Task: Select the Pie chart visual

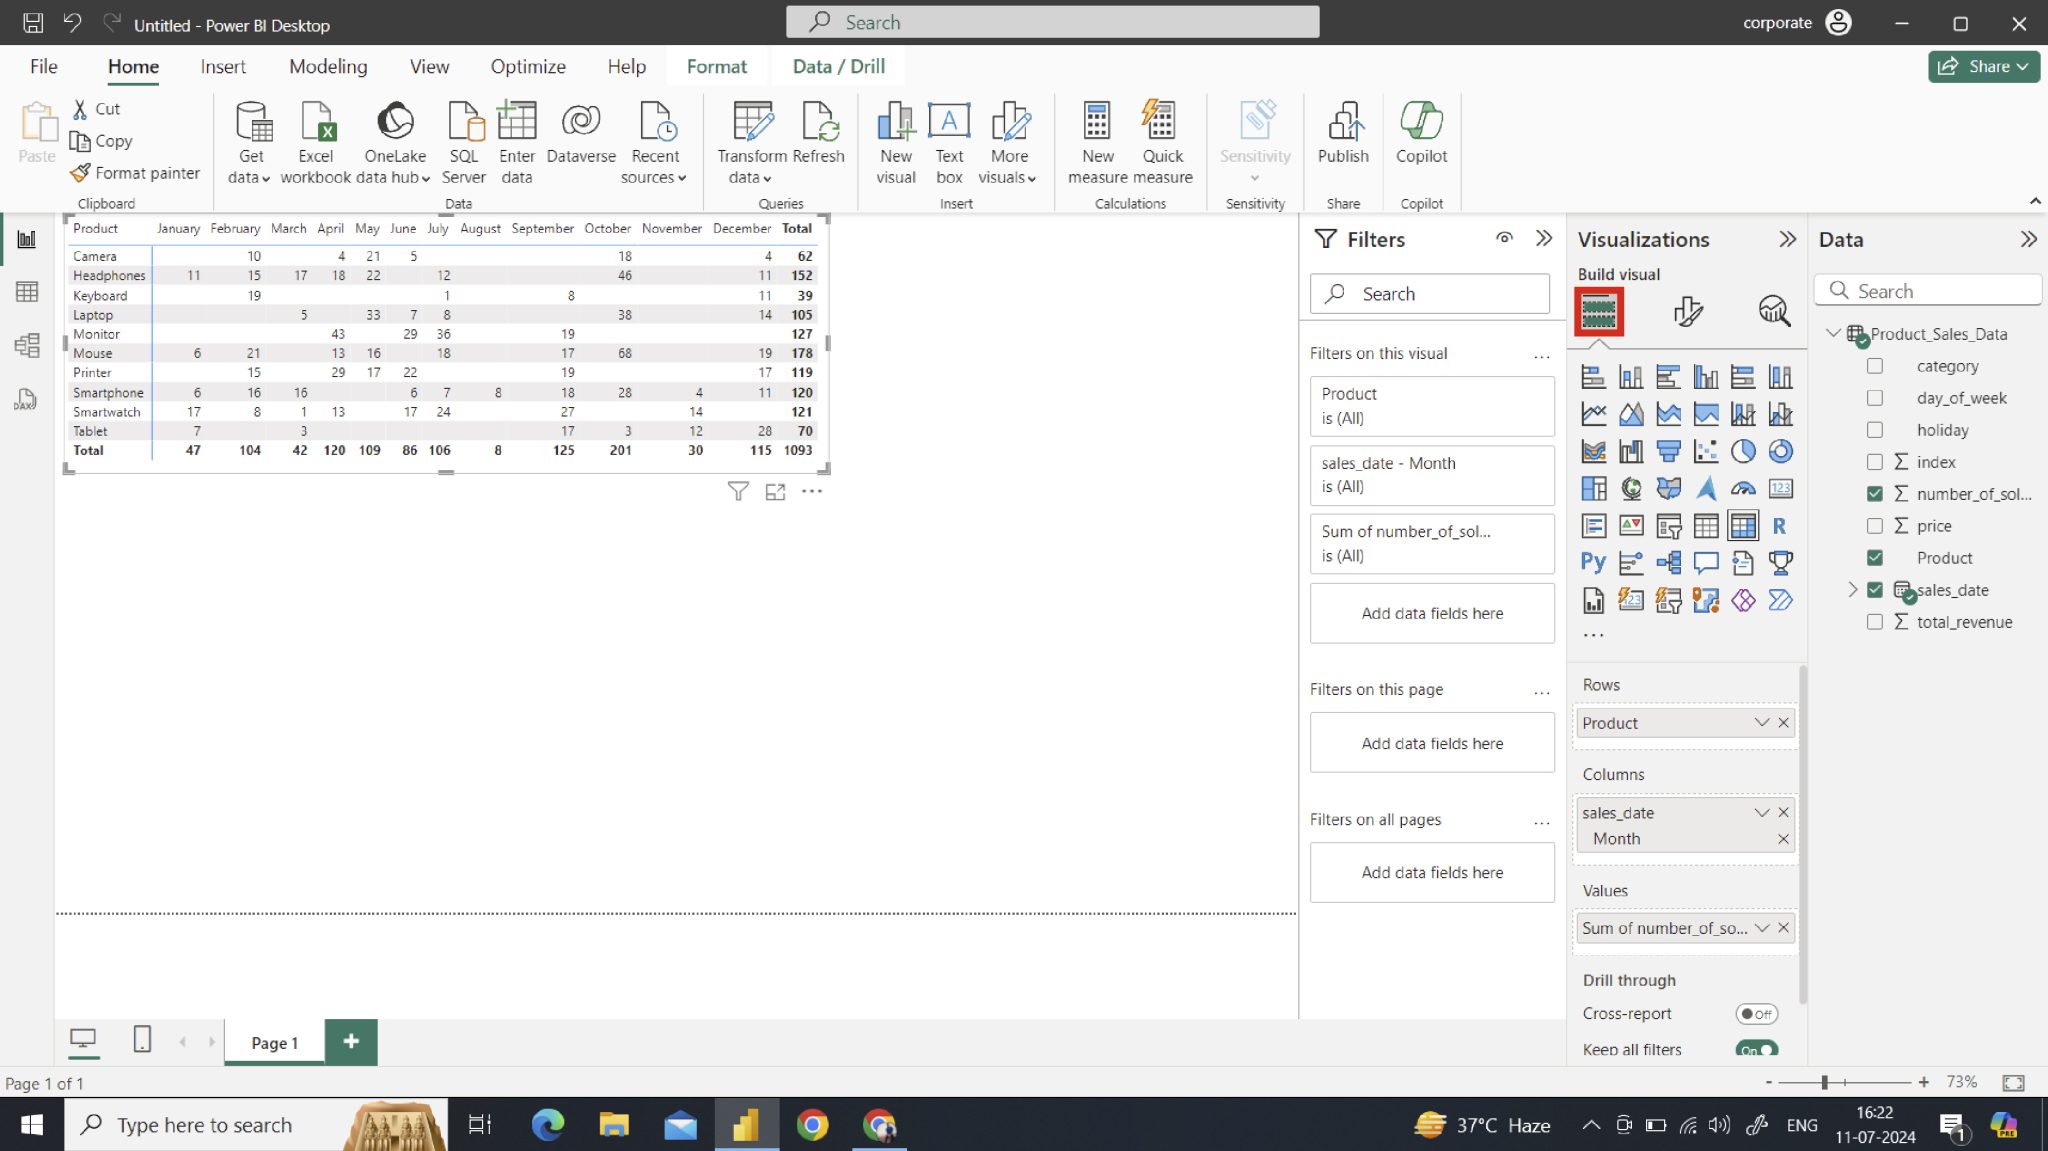Action: pos(1744,450)
